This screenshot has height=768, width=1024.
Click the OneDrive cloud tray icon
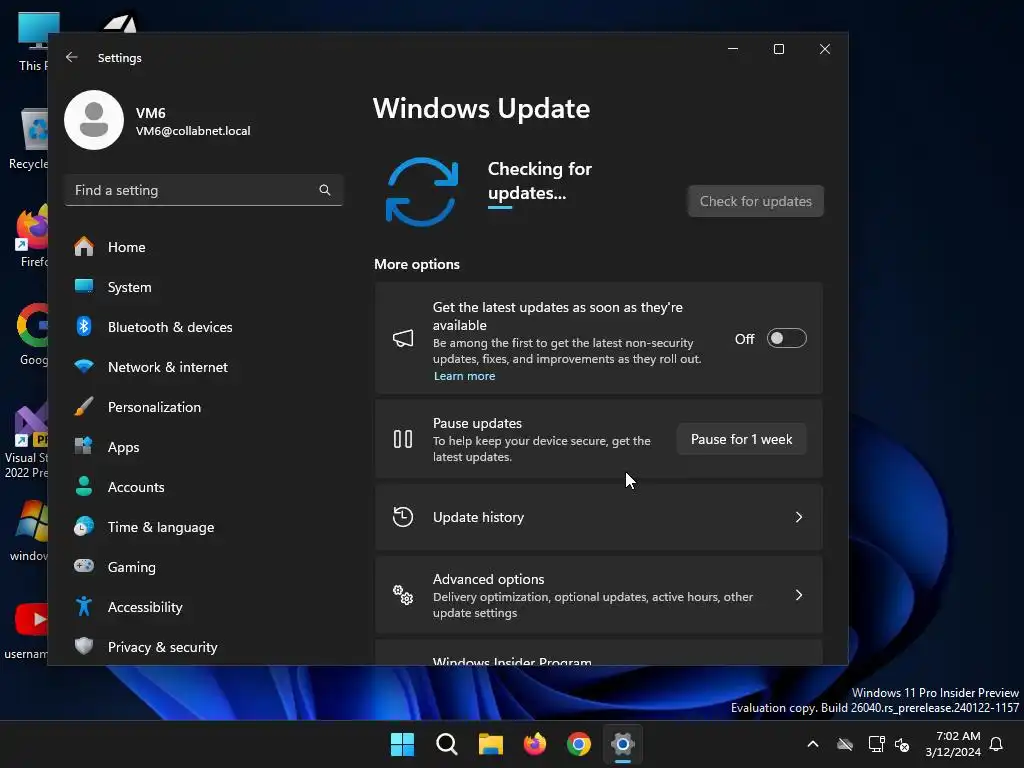845,744
